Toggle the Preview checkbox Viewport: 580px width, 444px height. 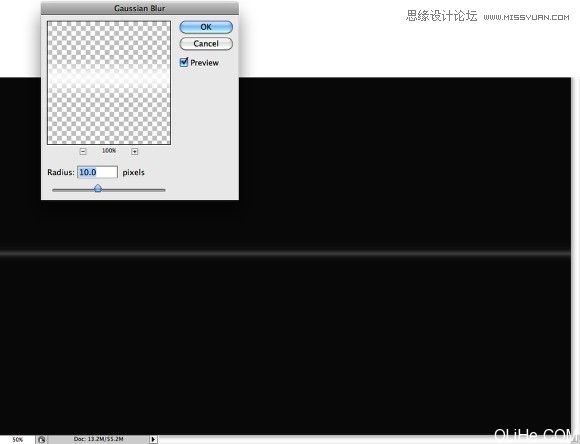click(184, 62)
